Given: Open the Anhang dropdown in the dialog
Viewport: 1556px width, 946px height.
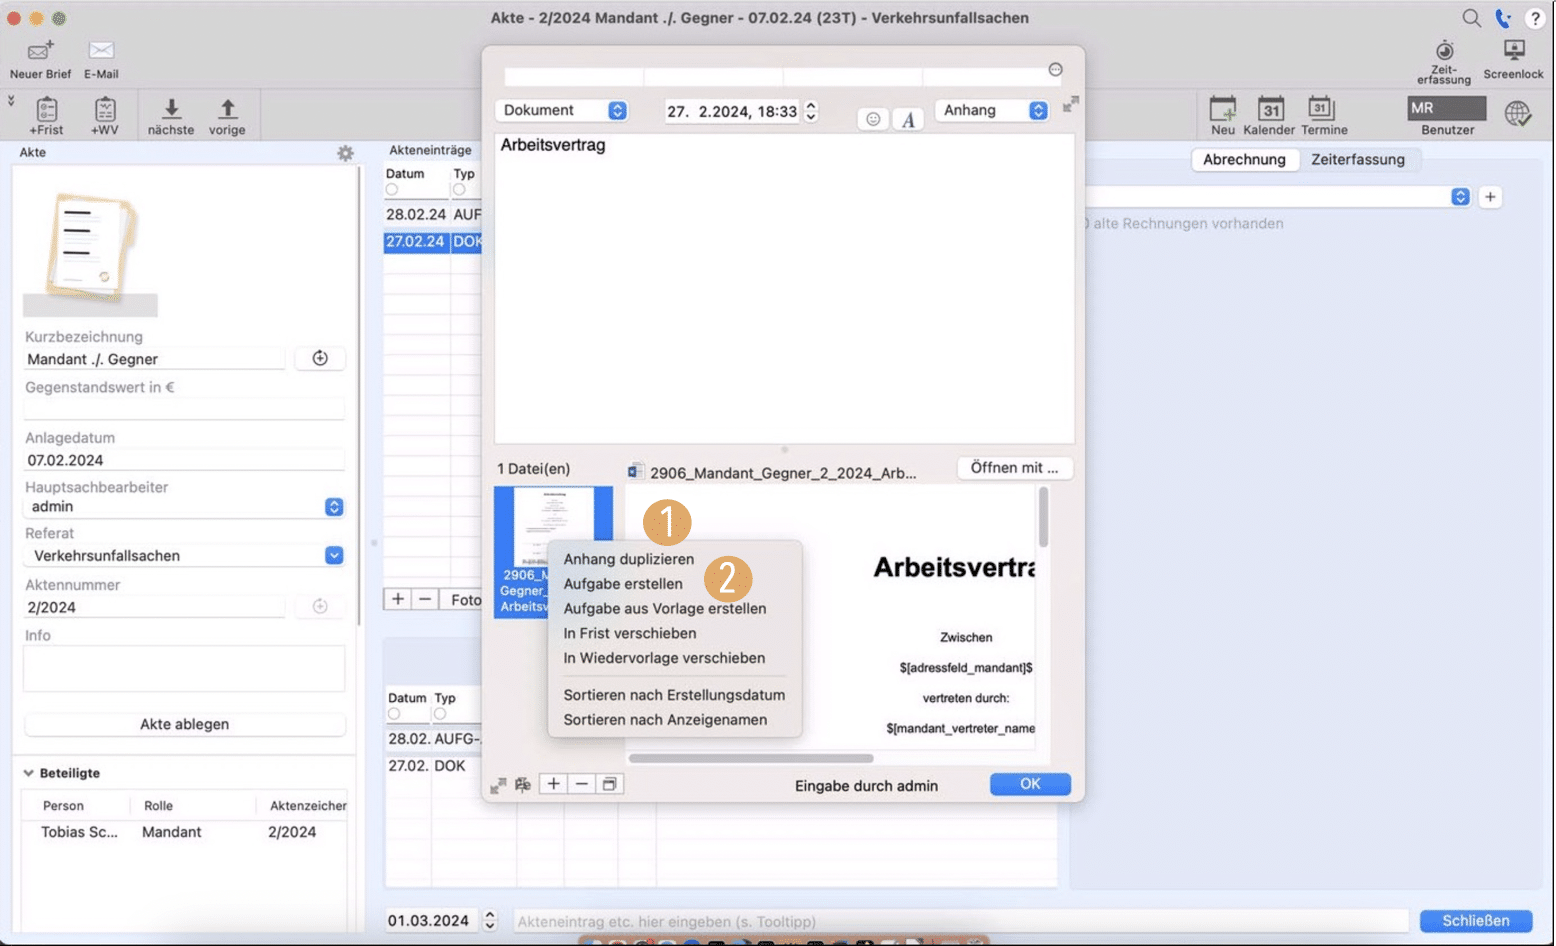Looking at the screenshot, I should (991, 110).
